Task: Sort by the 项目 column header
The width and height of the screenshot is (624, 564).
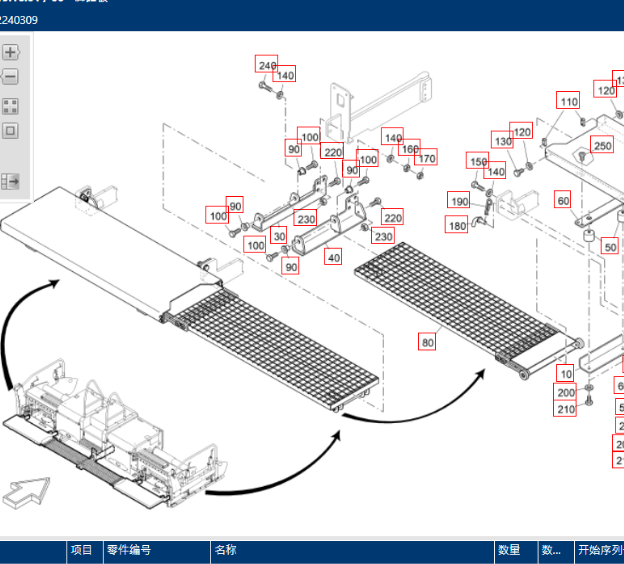Action: pyautogui.click(x=81, y=550)
